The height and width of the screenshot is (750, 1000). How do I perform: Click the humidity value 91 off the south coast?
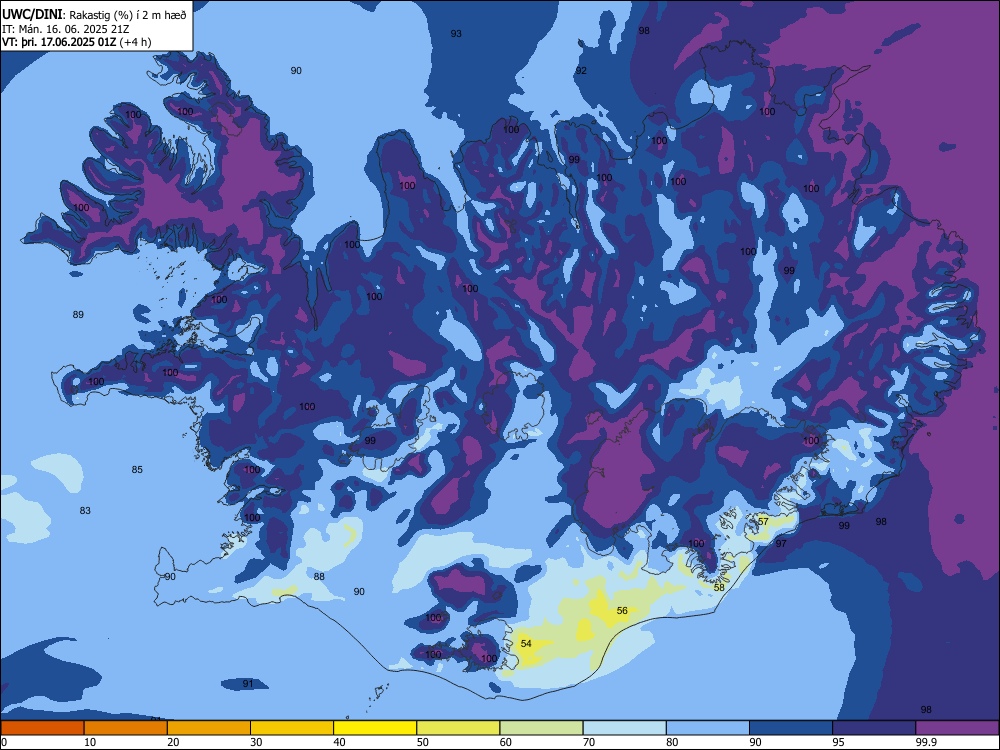(248, 684)
